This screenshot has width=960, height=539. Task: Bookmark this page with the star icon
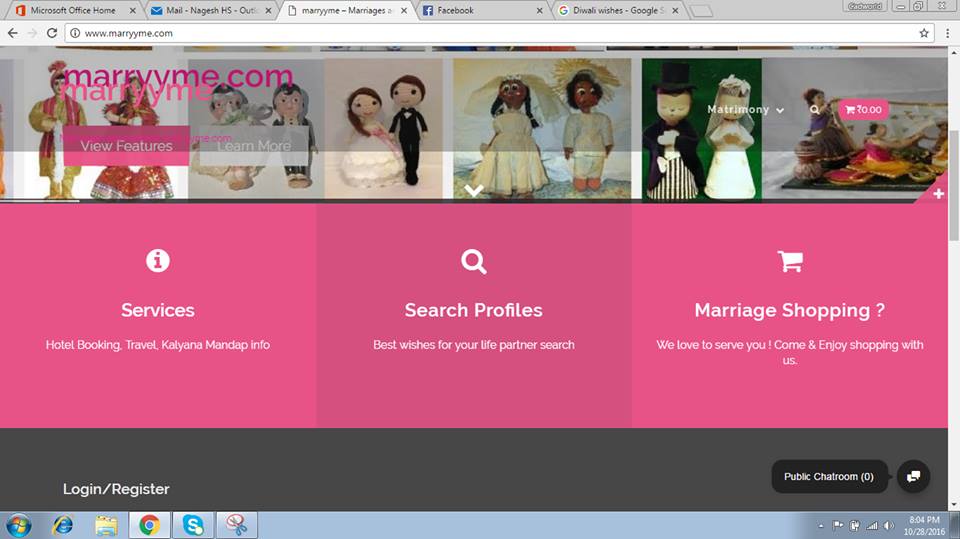(924, 33)
